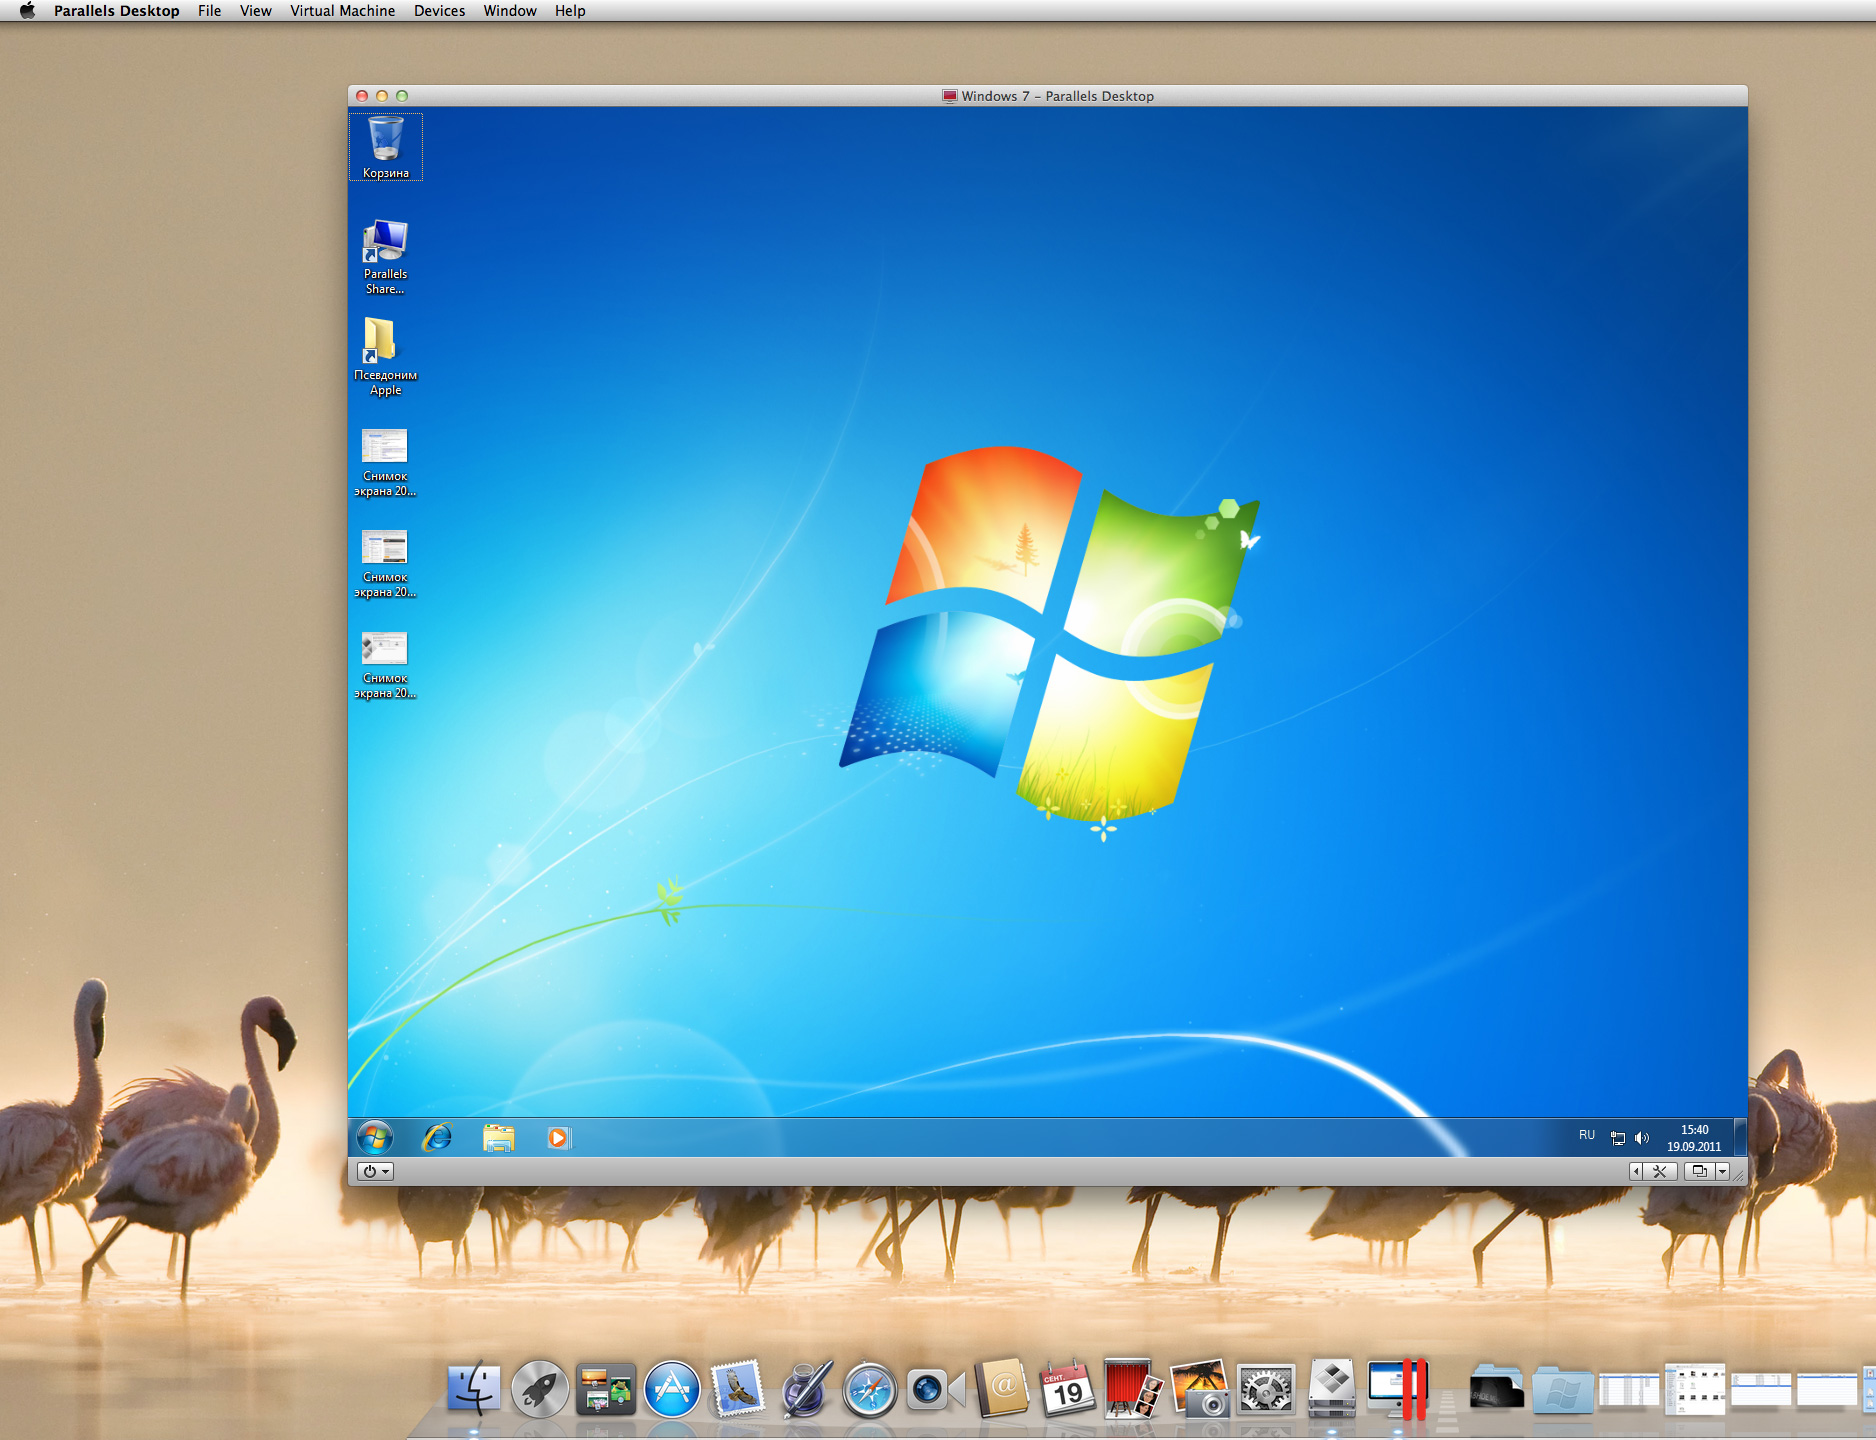Image resolution: width=1876 pixels, height=1440 pixels.
Task: Open the Корзина recycle bin icon
Action: coord(385,146)
